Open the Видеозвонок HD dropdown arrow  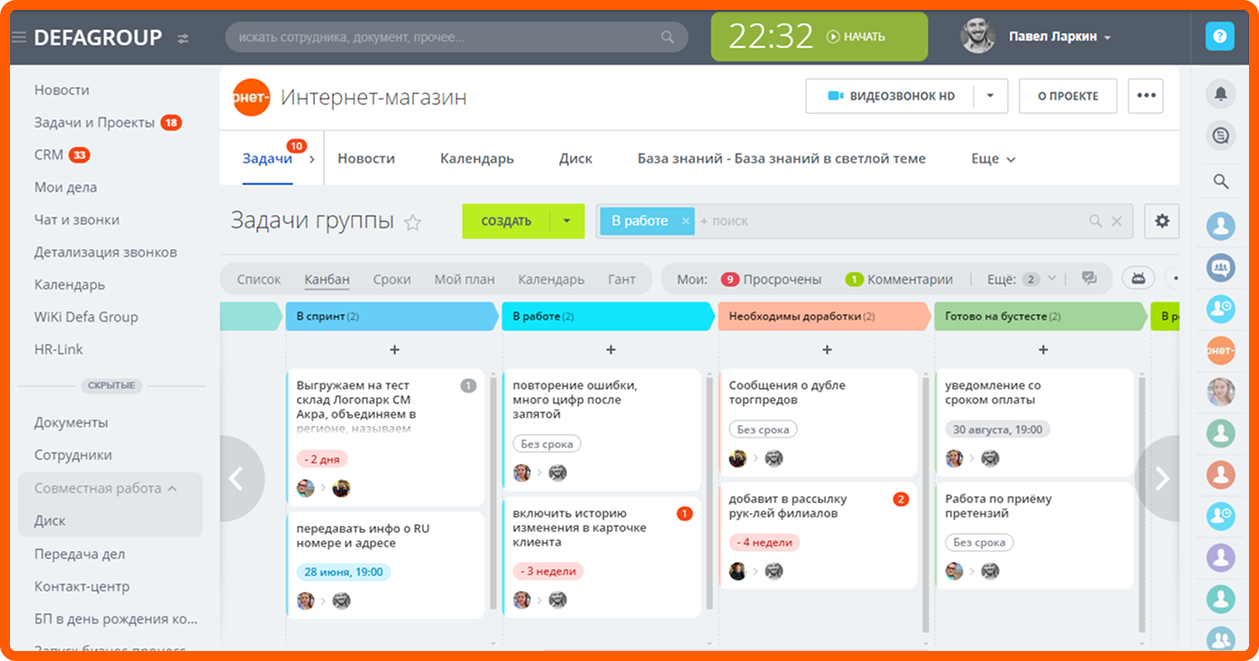(x=990, y=96)
